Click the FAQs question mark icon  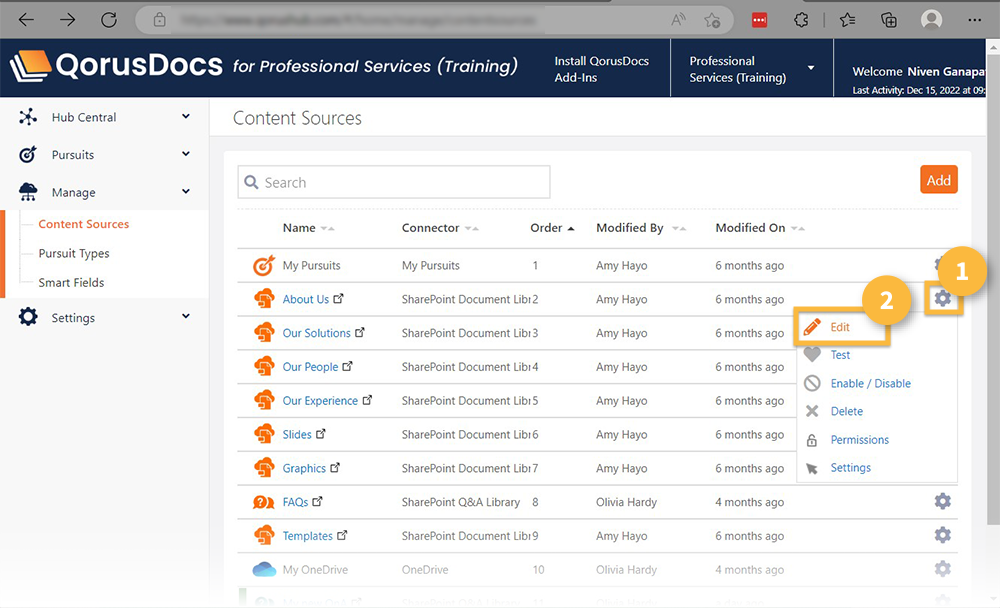click(263, 502)
